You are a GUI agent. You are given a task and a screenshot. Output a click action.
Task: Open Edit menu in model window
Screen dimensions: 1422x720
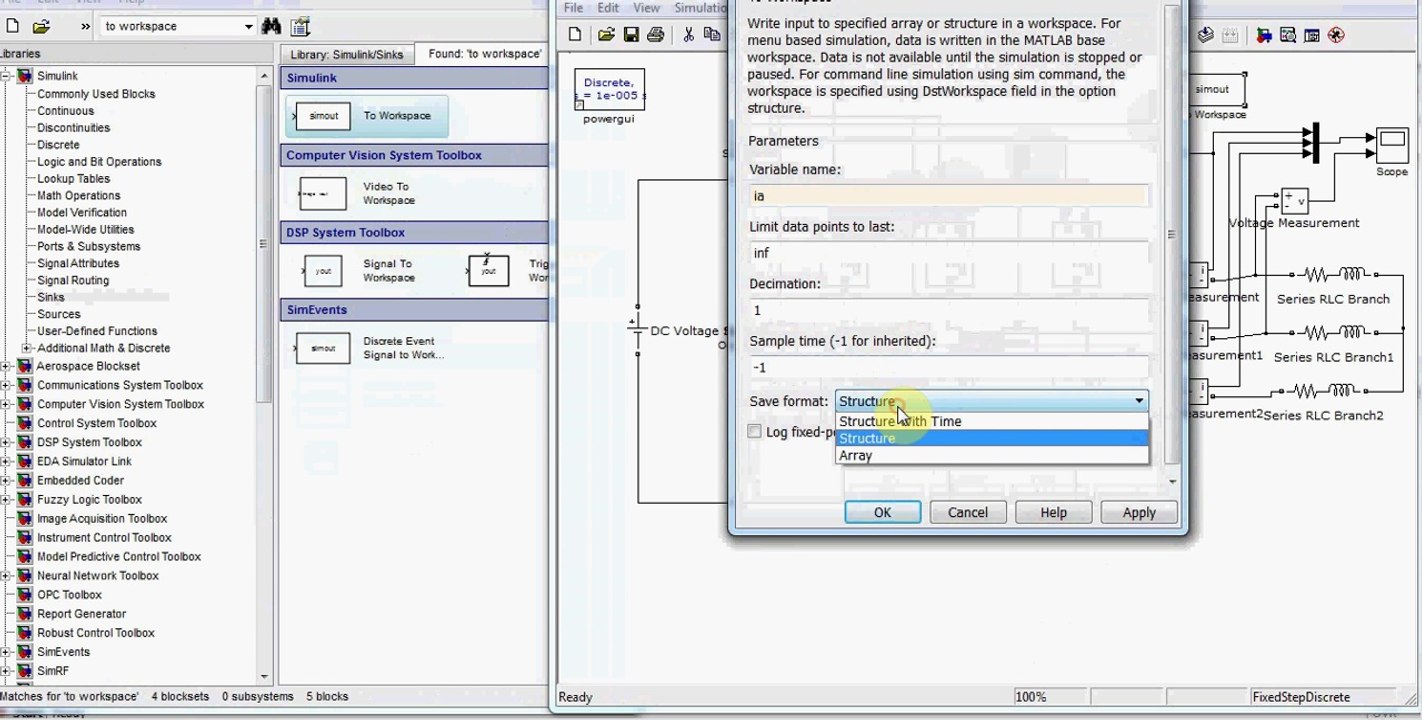coord(608,7)
